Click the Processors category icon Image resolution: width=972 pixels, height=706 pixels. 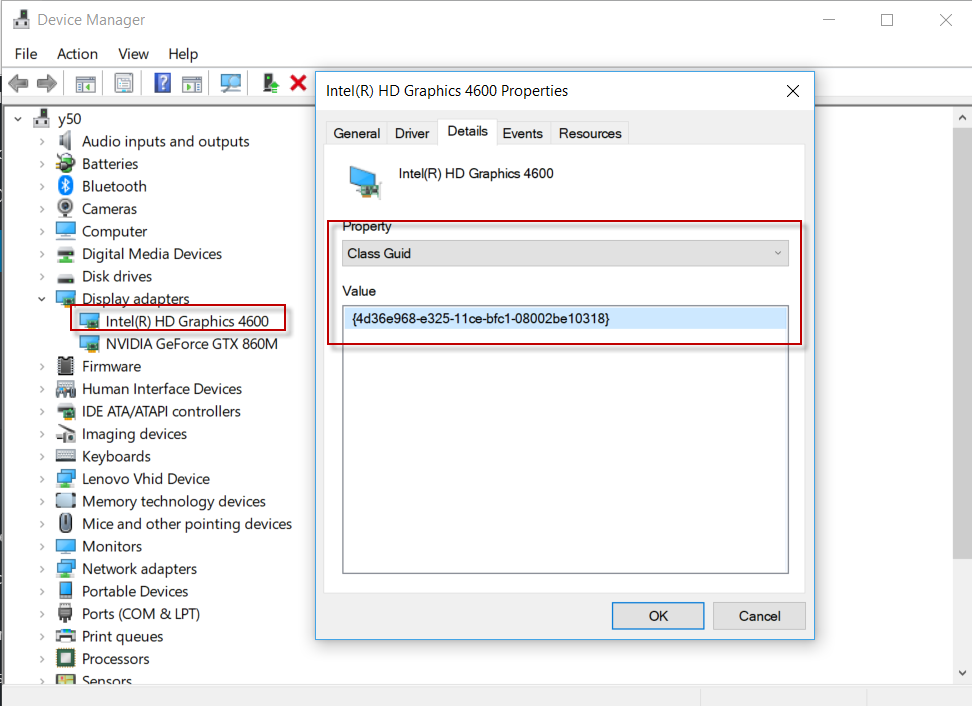coord(66,658)
